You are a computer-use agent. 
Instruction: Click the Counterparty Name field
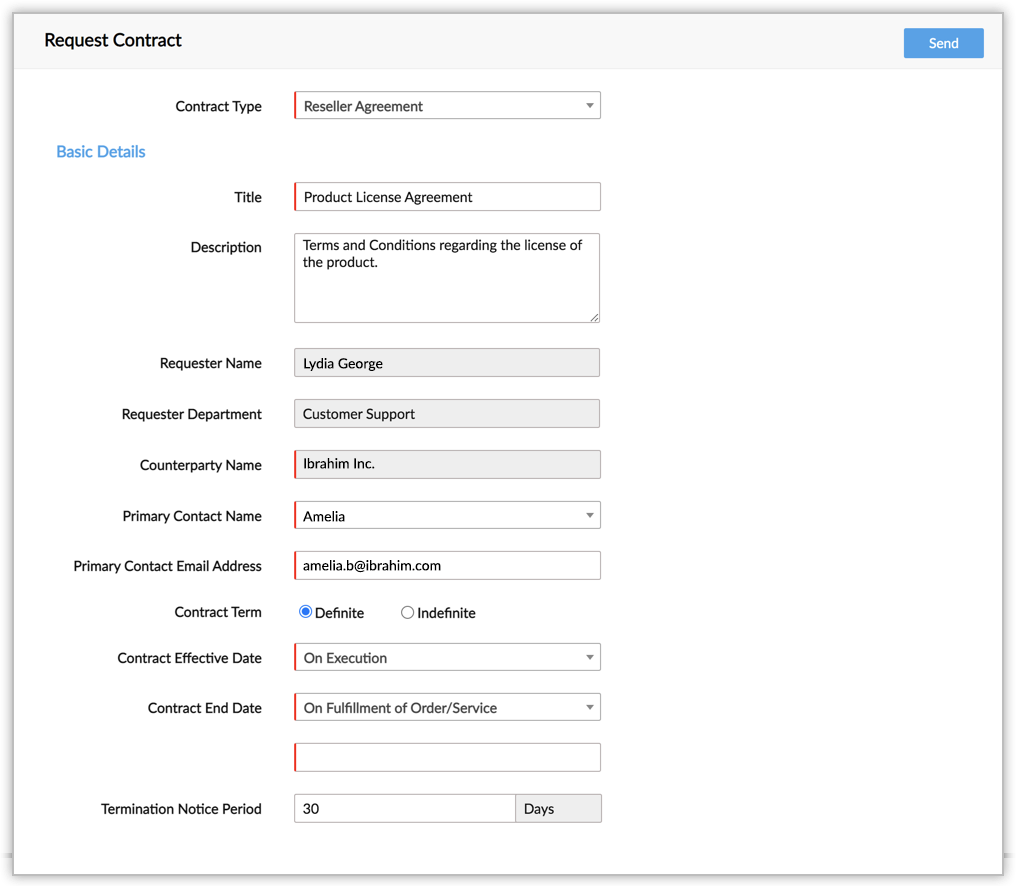click(447, 464)
